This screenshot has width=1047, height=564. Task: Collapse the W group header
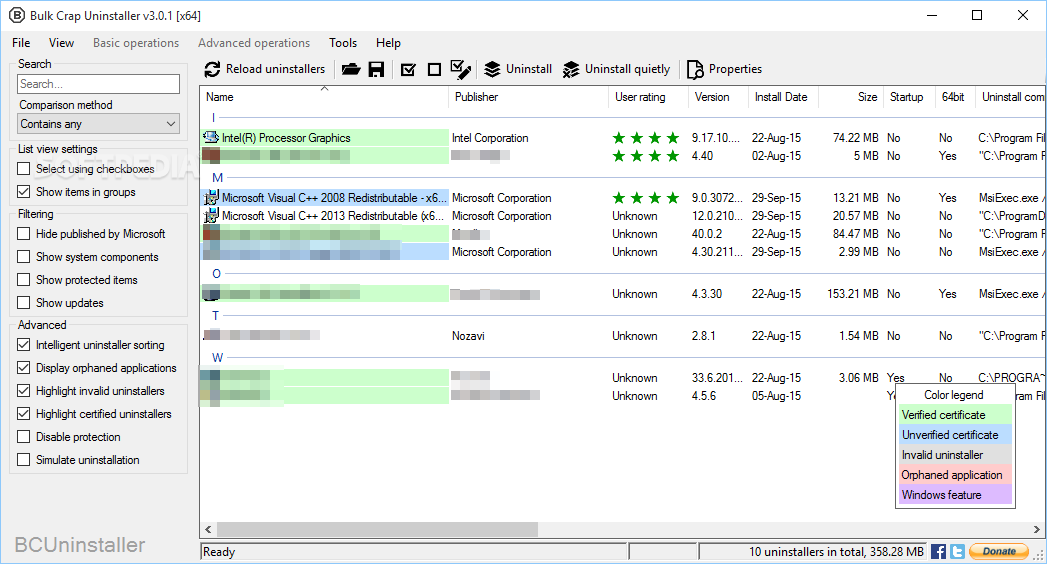tap(218, 358)
